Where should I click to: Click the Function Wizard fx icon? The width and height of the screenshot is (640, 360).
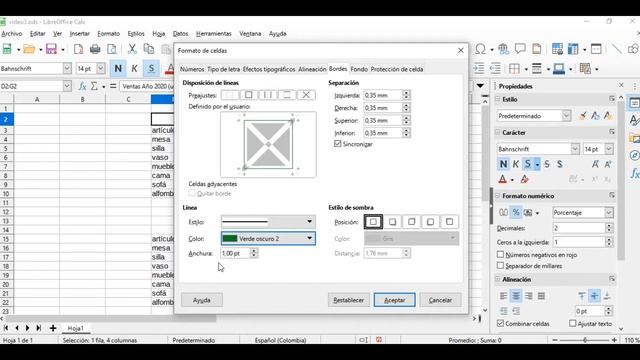tap(82, 86)
